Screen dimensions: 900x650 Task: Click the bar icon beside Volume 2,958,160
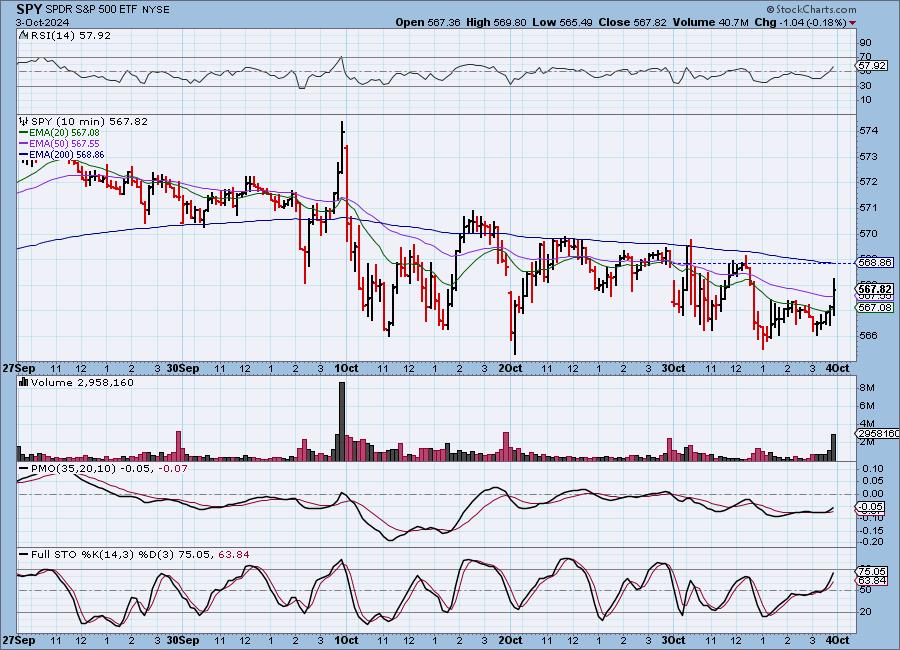[24, 382]
